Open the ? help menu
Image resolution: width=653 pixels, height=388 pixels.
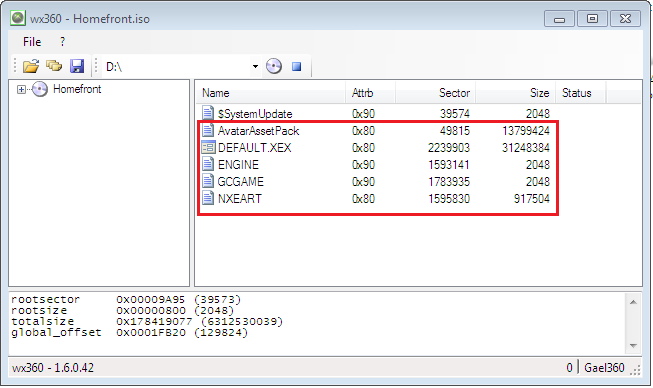62,42
